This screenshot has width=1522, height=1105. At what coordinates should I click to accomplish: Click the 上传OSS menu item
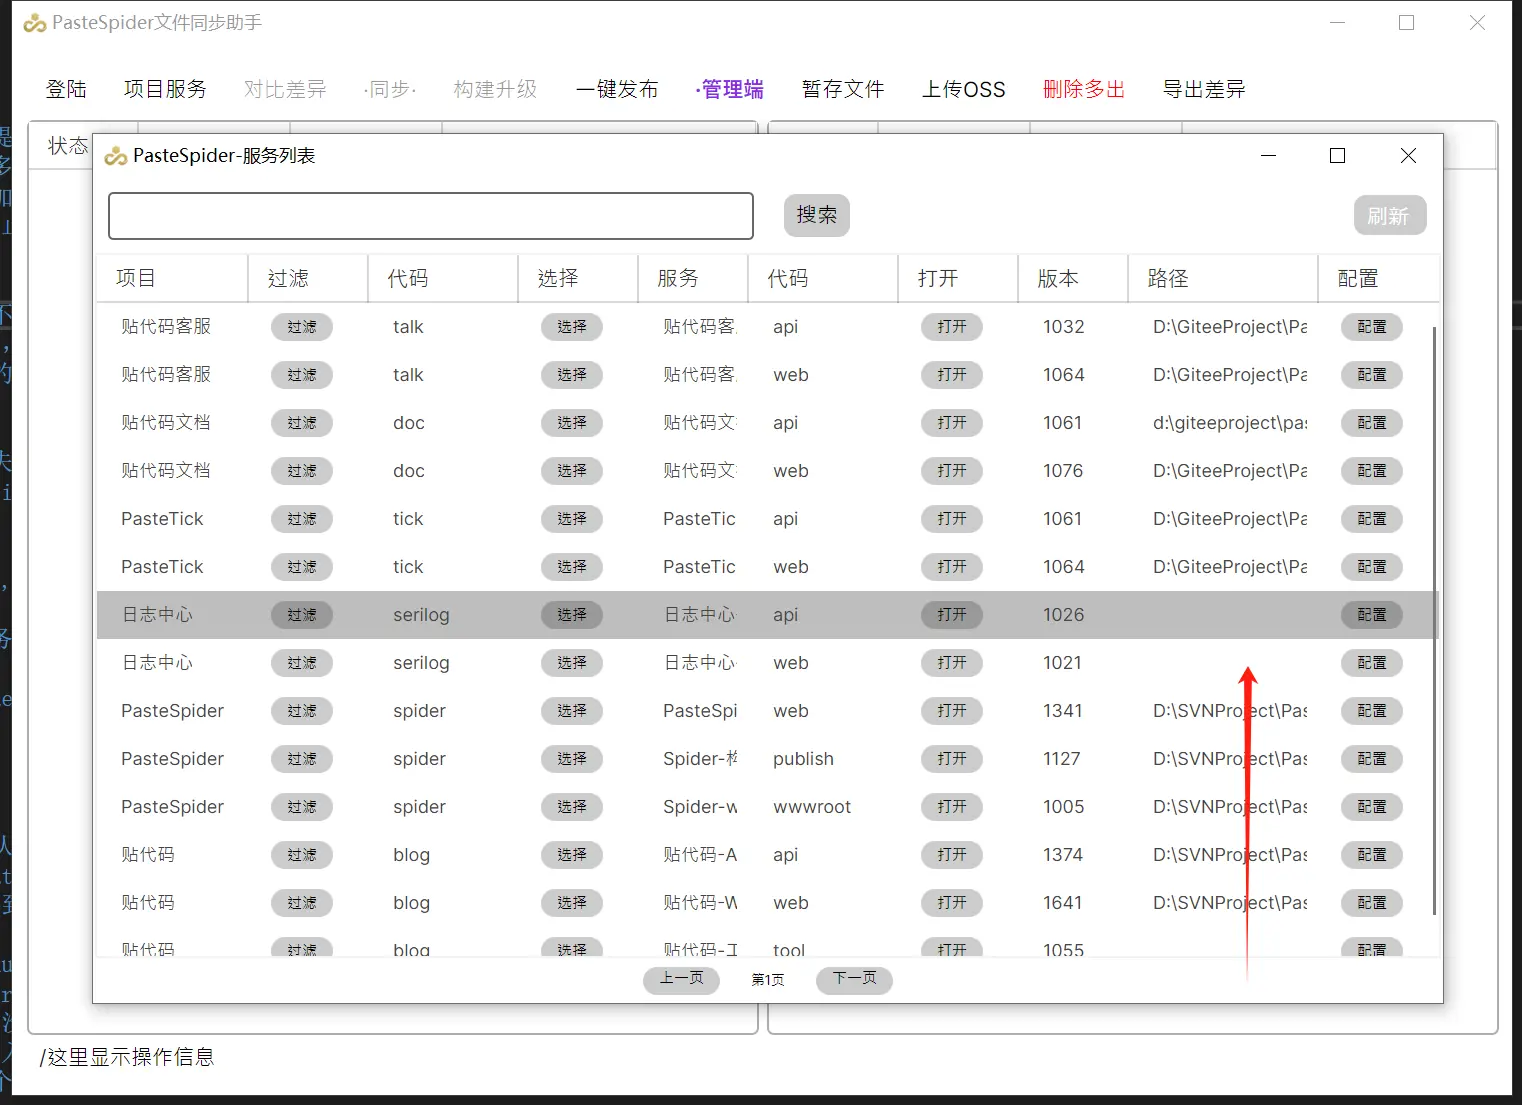point(964,89)
